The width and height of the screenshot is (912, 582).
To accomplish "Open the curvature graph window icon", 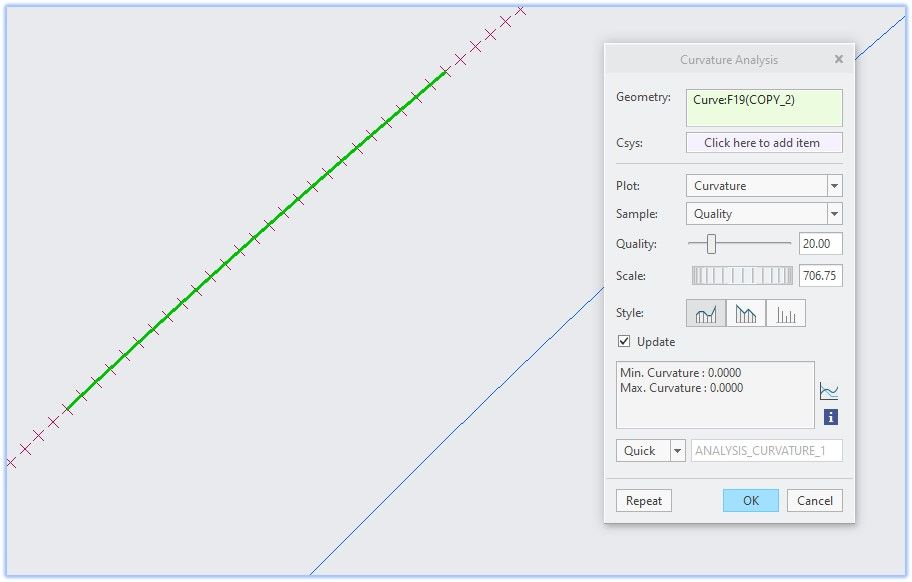I will coord(829,391).
